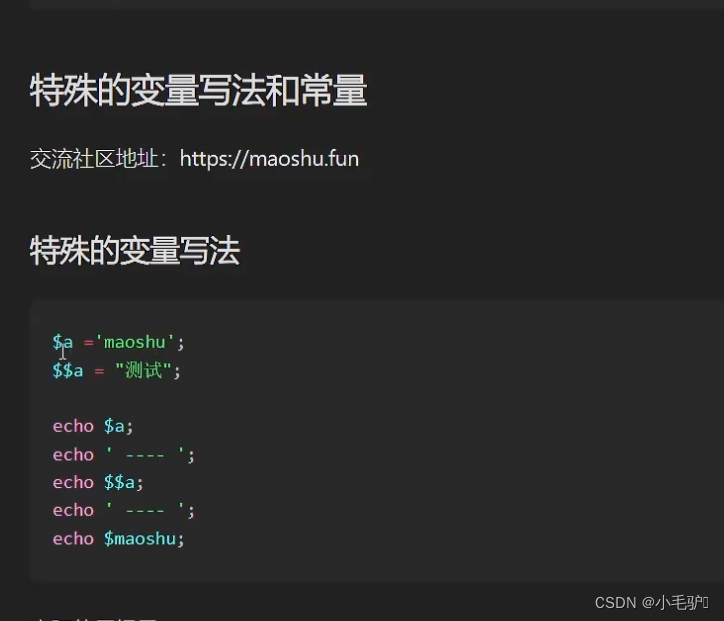Click the first echo ' ---- ' separator line
The height and width of the screenshot is (621, 724).
pos(124,455)
